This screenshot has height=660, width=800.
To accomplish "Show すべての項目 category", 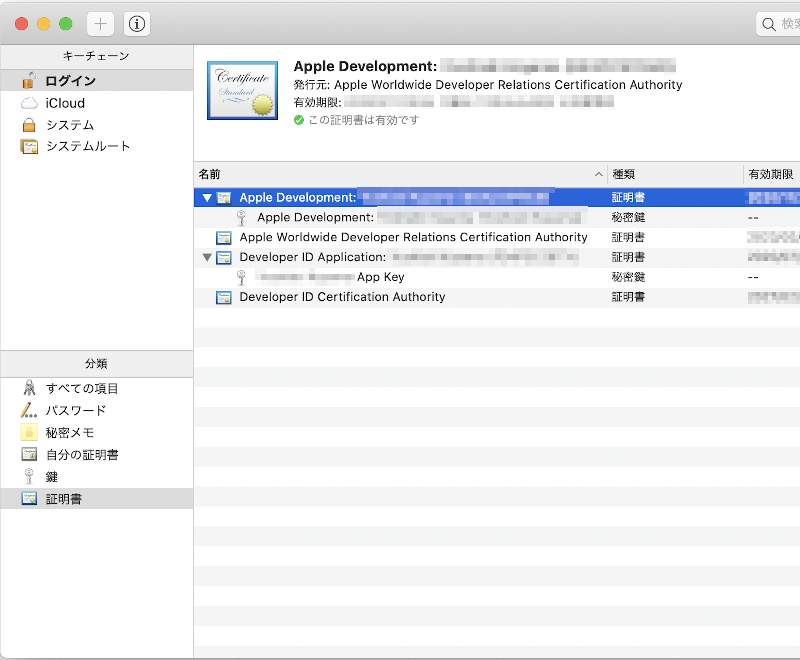I will click(x=82, y=389).
